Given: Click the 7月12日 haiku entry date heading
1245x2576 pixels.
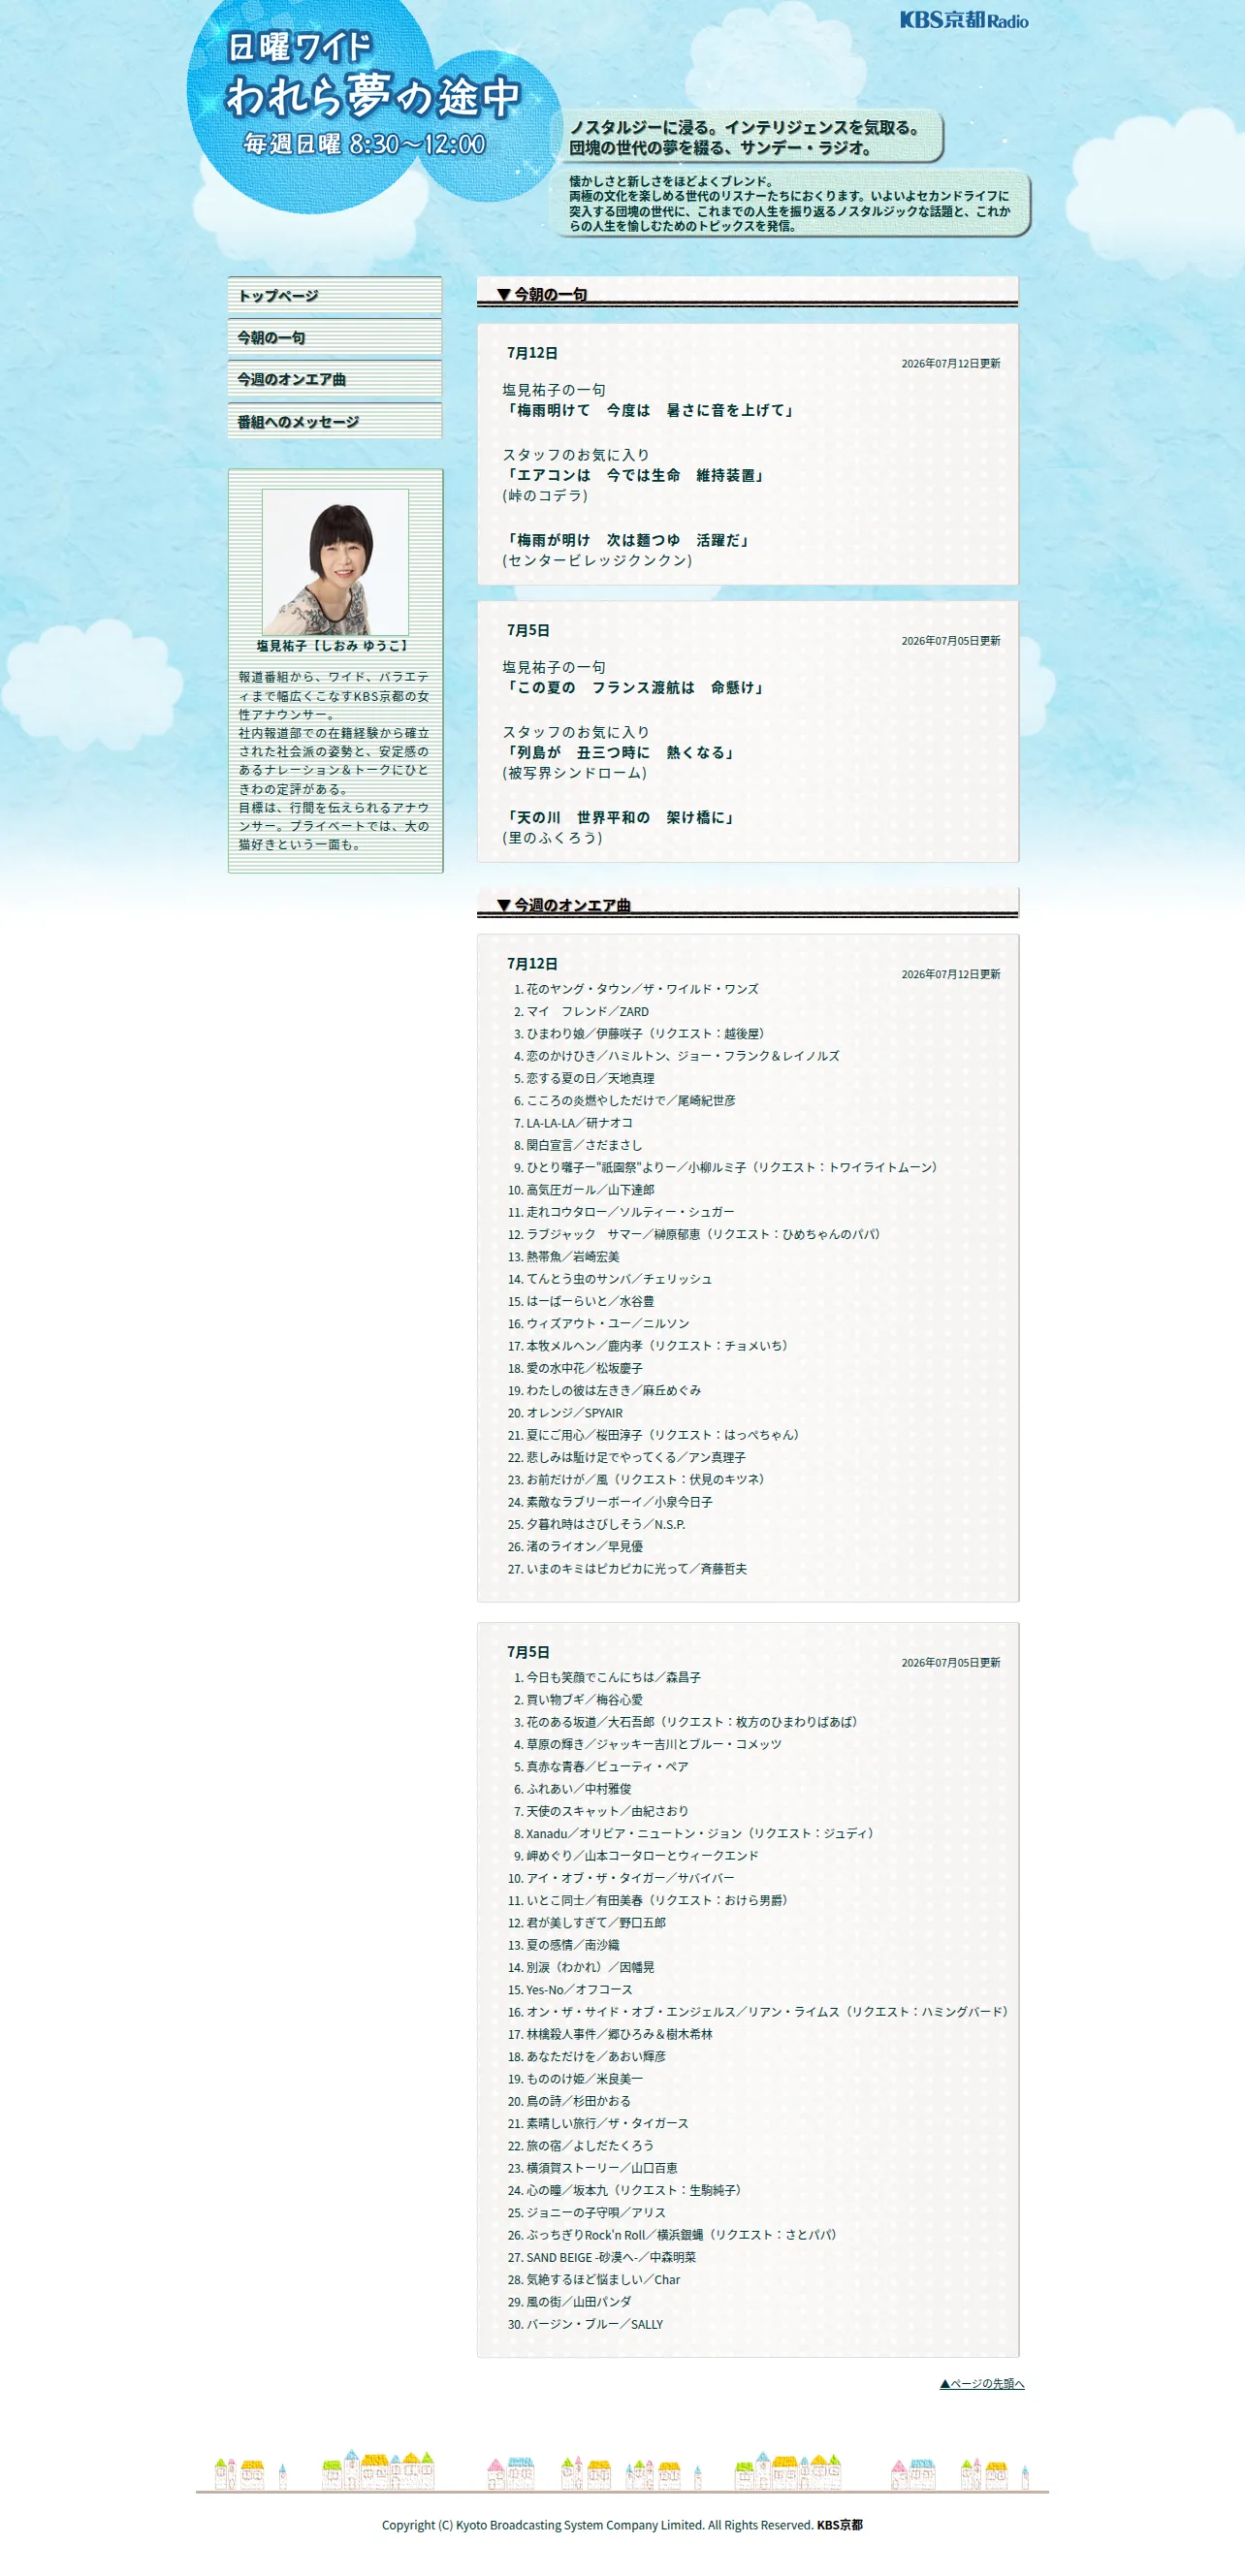Looking at the screenshot, I should pos(532,353).
